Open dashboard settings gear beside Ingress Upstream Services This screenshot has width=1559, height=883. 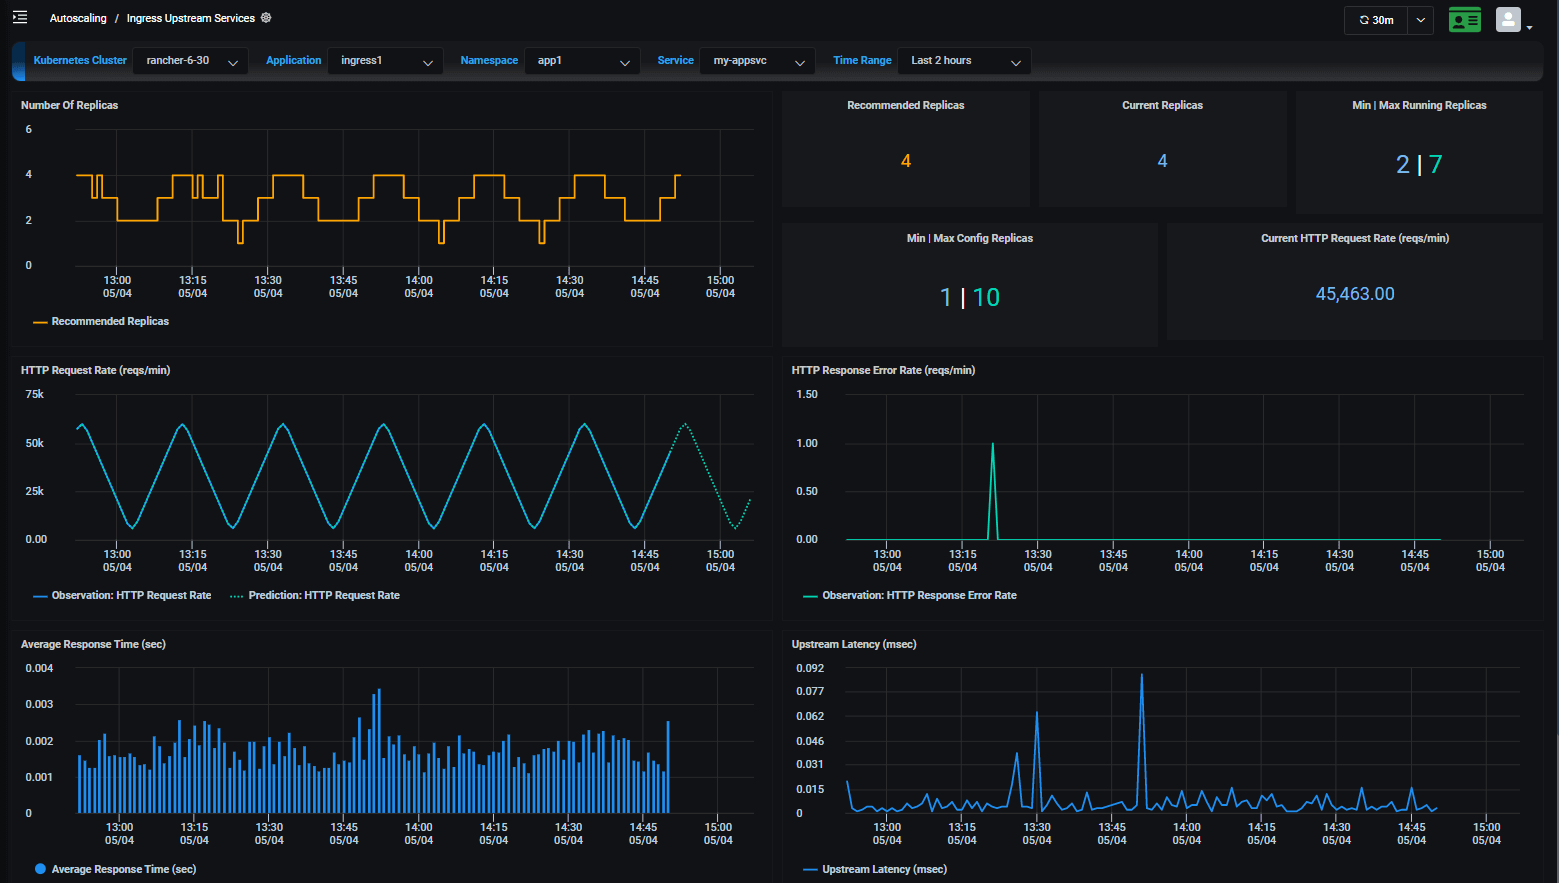click(x=266, y=18)
